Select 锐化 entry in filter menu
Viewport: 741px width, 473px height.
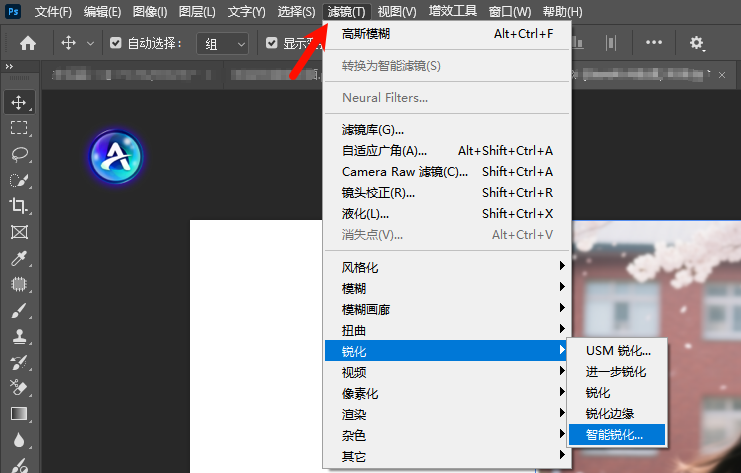447,351
